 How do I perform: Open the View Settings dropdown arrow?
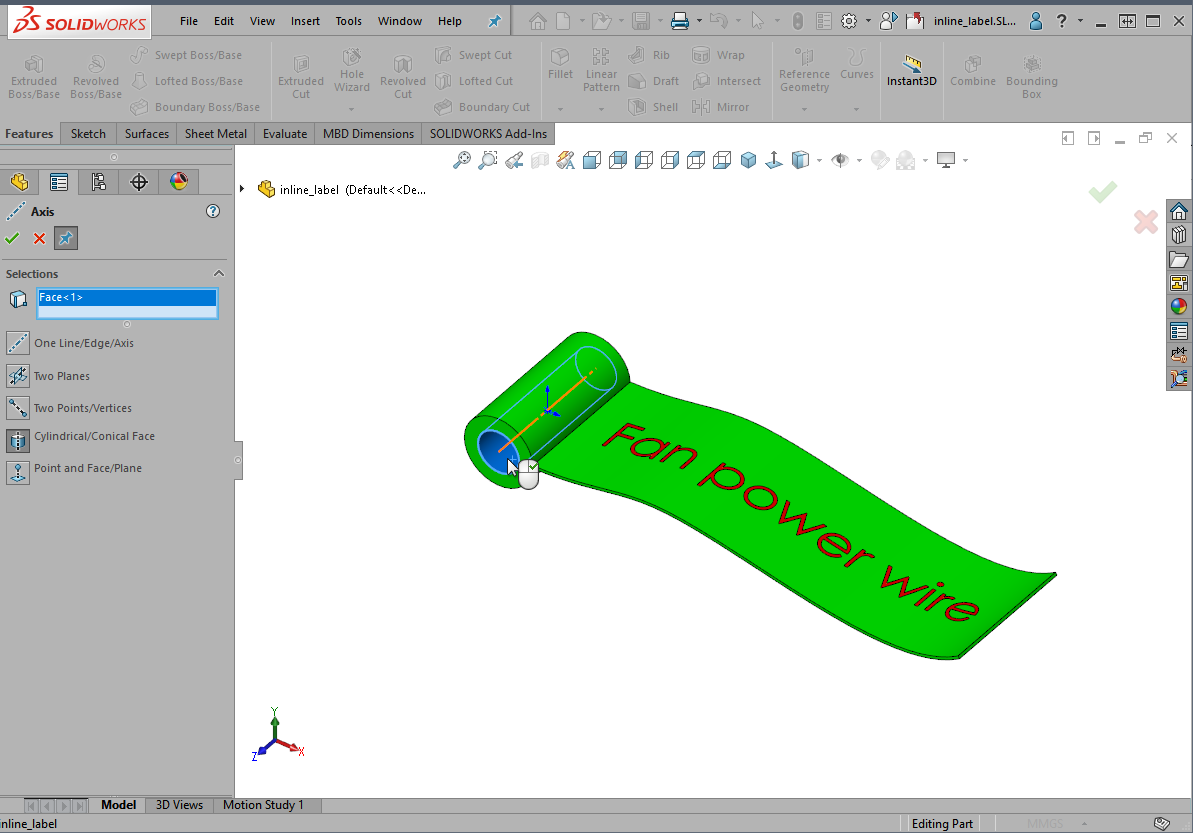tap(965, 161)
